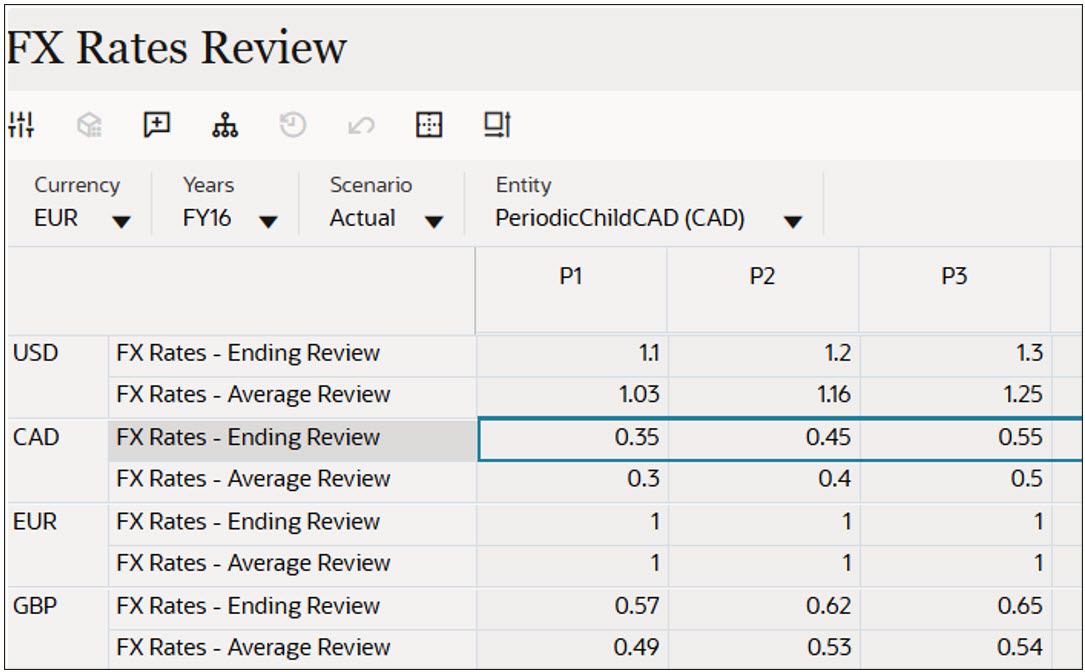Viewport: 1085px width, 672px height.
Task: Click the EUR row label
Action: tap(30, 521)
